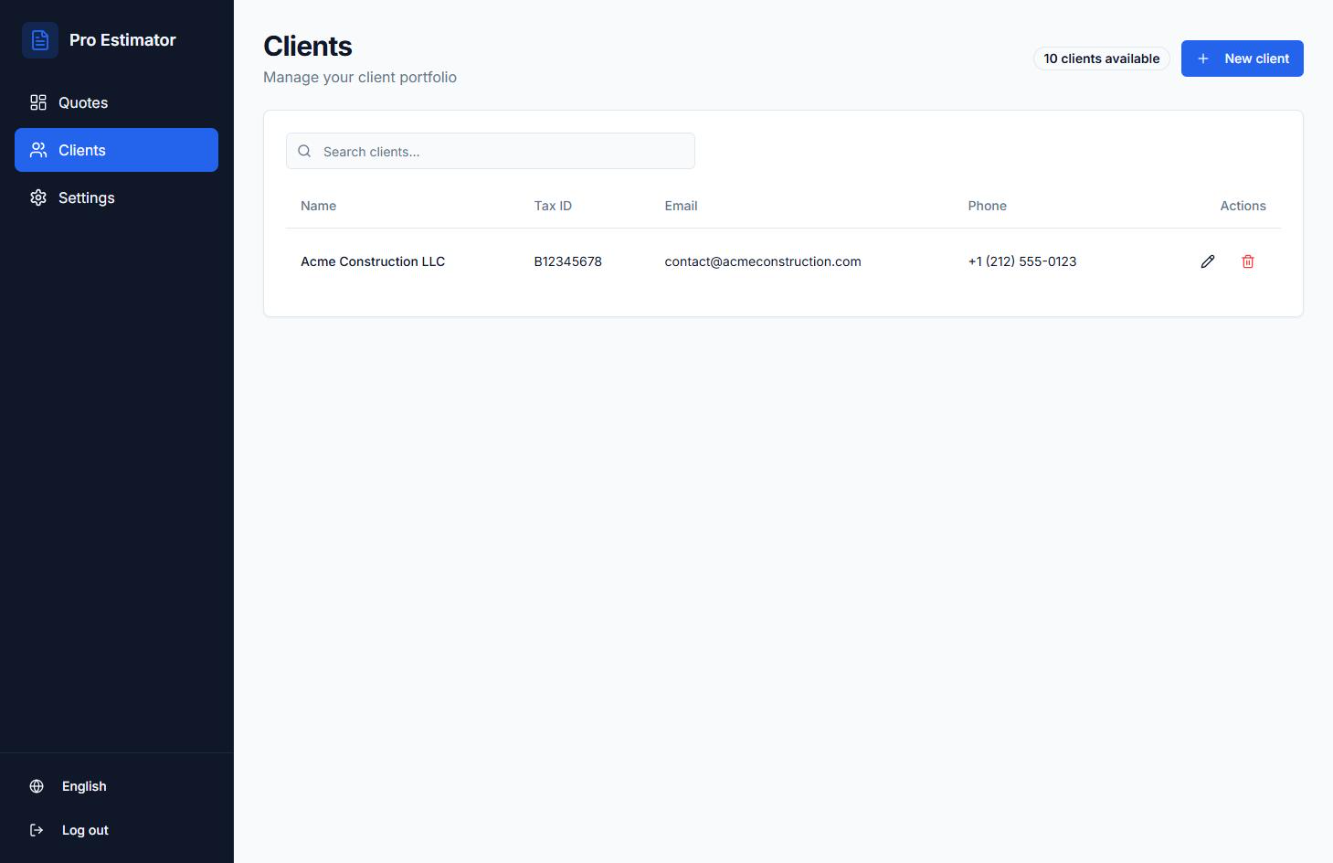Click the plus icon on New client button
The height and width of the screenshot is (863, 1333).
pyautogui.click(x=1202, y=58)
